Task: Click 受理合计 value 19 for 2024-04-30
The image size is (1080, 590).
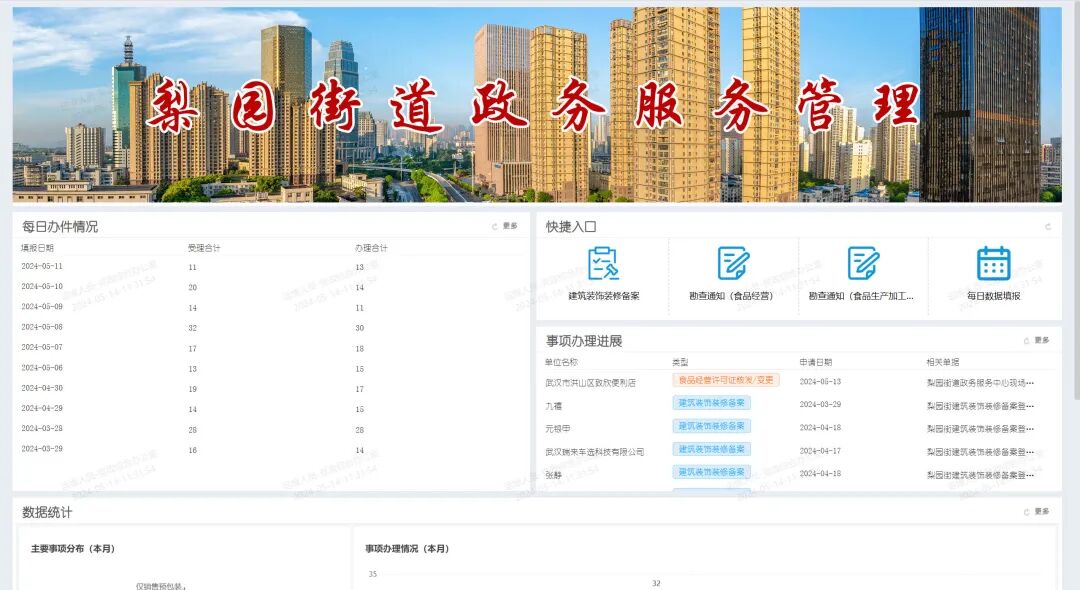Action: click(x=193, y=390)
